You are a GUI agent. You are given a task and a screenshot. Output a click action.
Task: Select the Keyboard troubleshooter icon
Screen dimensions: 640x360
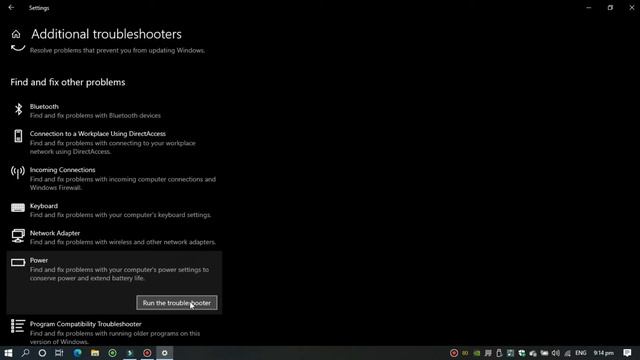[18, 208]
